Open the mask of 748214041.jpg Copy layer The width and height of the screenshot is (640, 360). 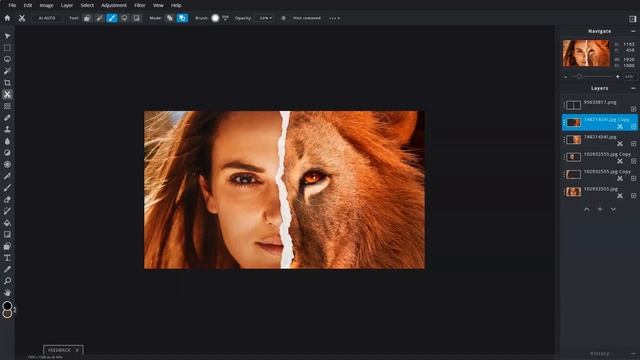click(x=620, y=127)
